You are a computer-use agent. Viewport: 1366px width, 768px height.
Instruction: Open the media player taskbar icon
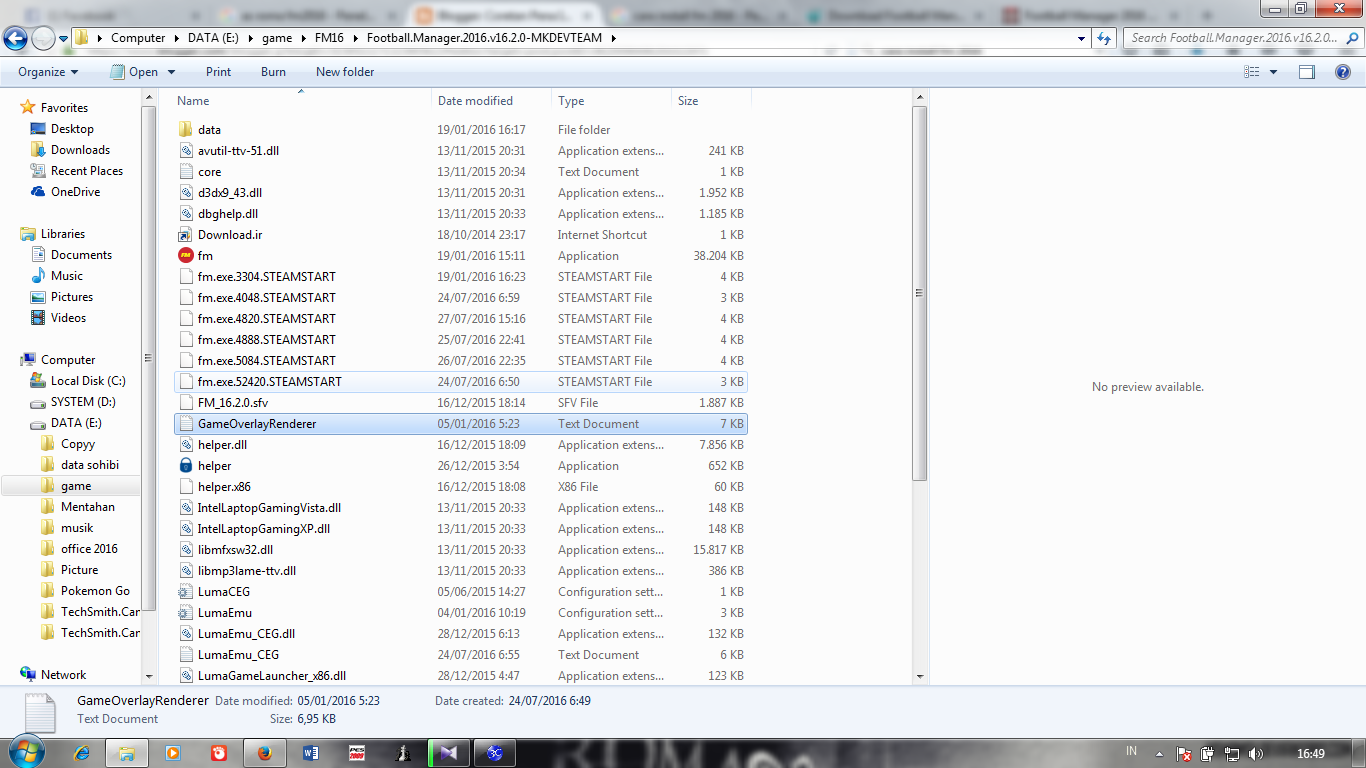click(172, 753)
